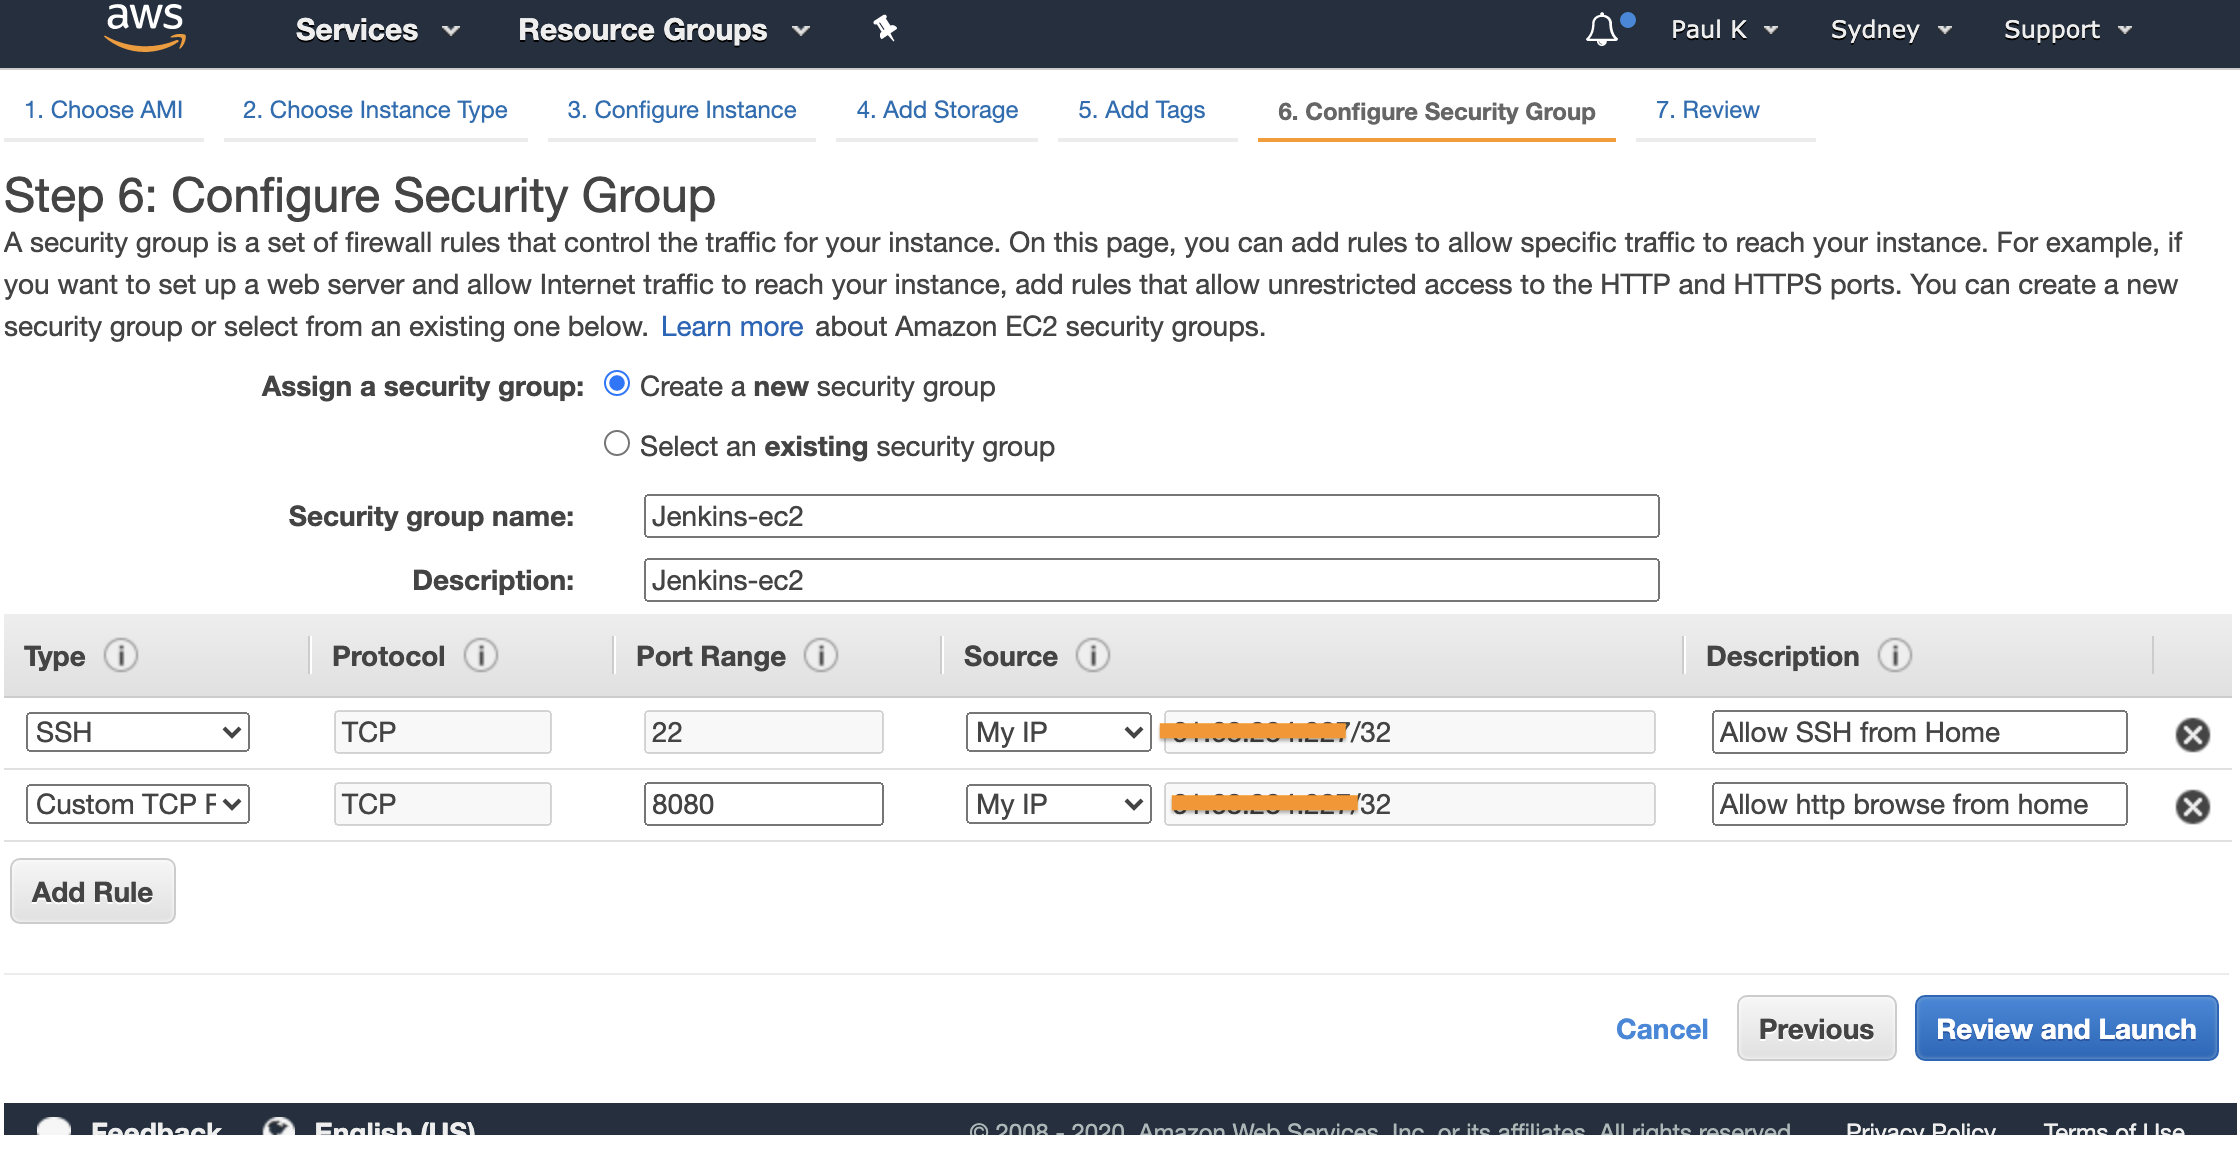Open the My IP source dropdown for SSH
The width and height of the screenshot is (2240, 1165).
(x=1059, y=732)
